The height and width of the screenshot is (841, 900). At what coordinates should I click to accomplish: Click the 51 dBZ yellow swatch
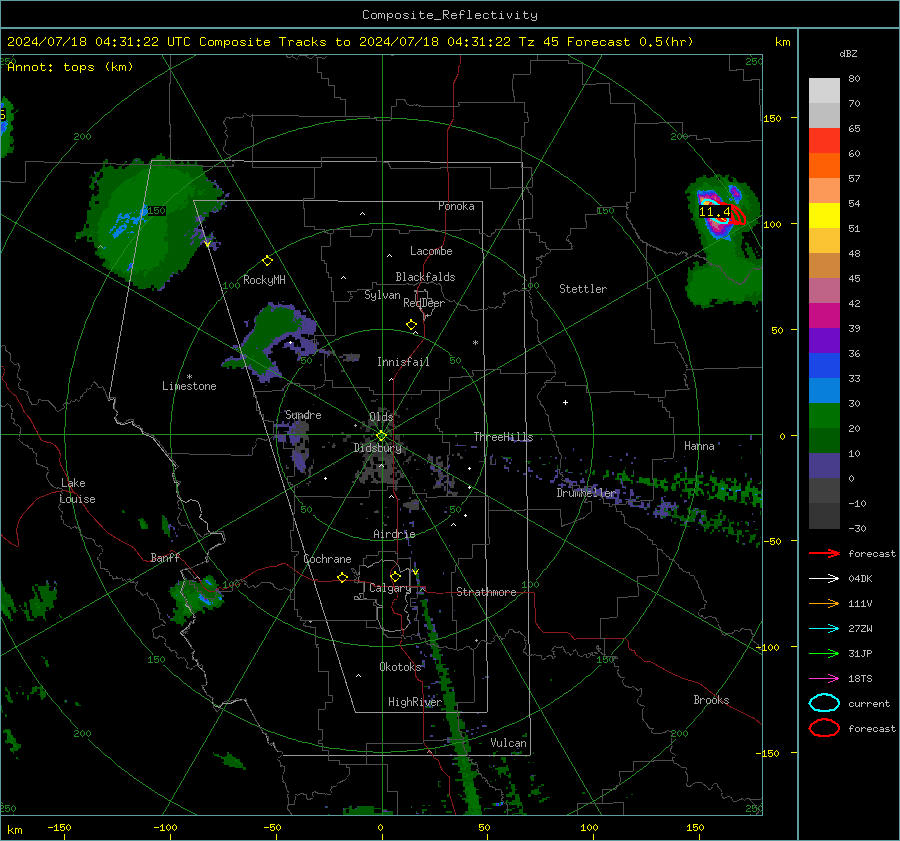click(824, 215)
